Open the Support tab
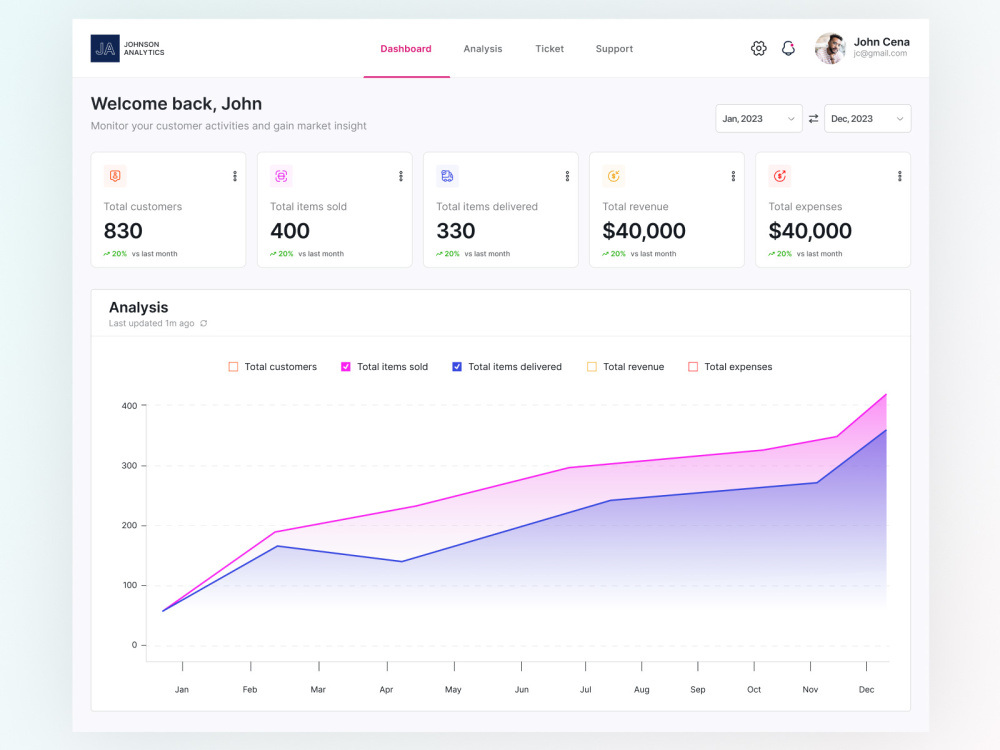 pos(614,48)
